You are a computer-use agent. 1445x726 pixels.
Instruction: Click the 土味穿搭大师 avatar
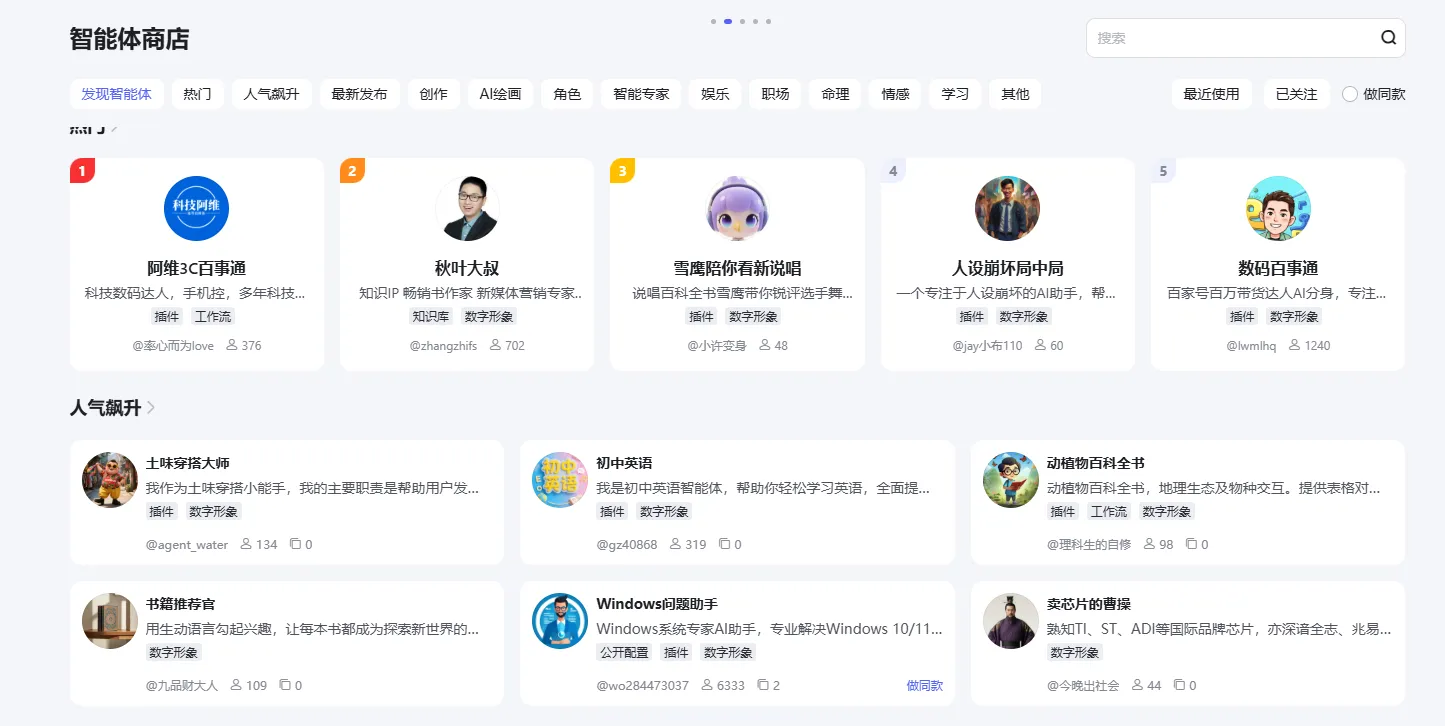coord(110,479)
